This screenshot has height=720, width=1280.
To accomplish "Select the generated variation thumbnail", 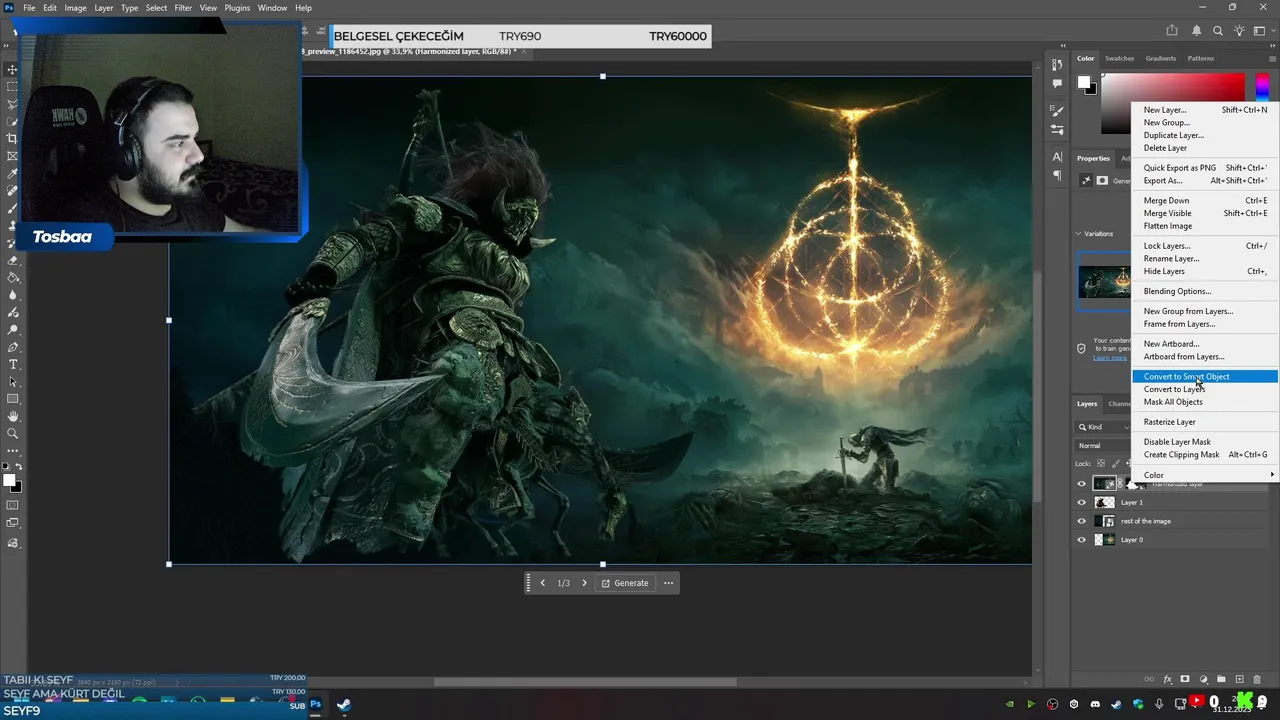I will coord(1104,282).
